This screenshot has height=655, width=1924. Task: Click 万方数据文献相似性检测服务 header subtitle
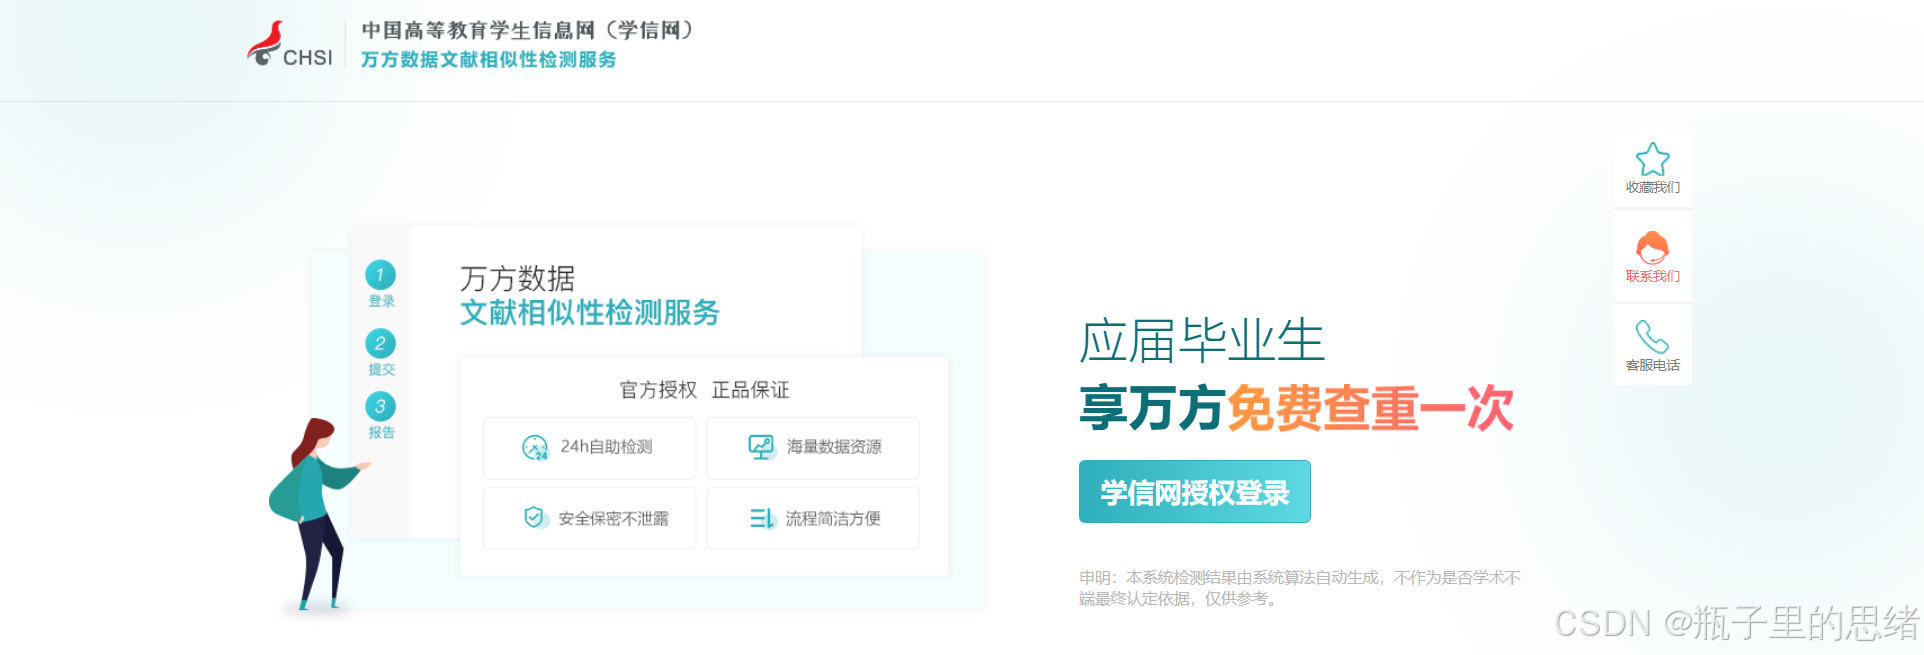pyautogui.click(x=488, y=60)
